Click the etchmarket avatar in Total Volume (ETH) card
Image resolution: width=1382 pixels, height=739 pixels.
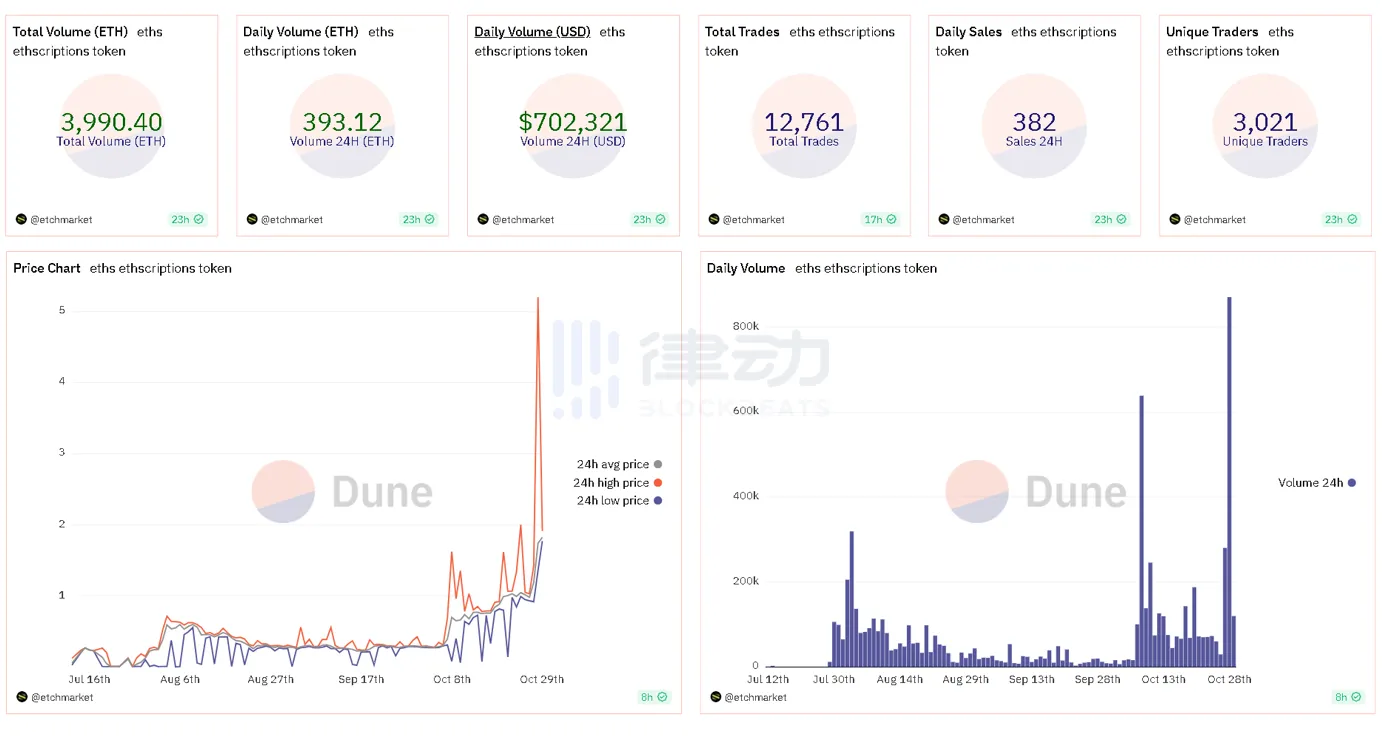coord(21,219)
